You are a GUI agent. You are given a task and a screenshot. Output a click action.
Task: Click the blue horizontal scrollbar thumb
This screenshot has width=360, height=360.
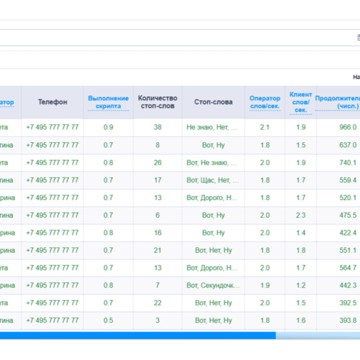click(x=138, y=335)
